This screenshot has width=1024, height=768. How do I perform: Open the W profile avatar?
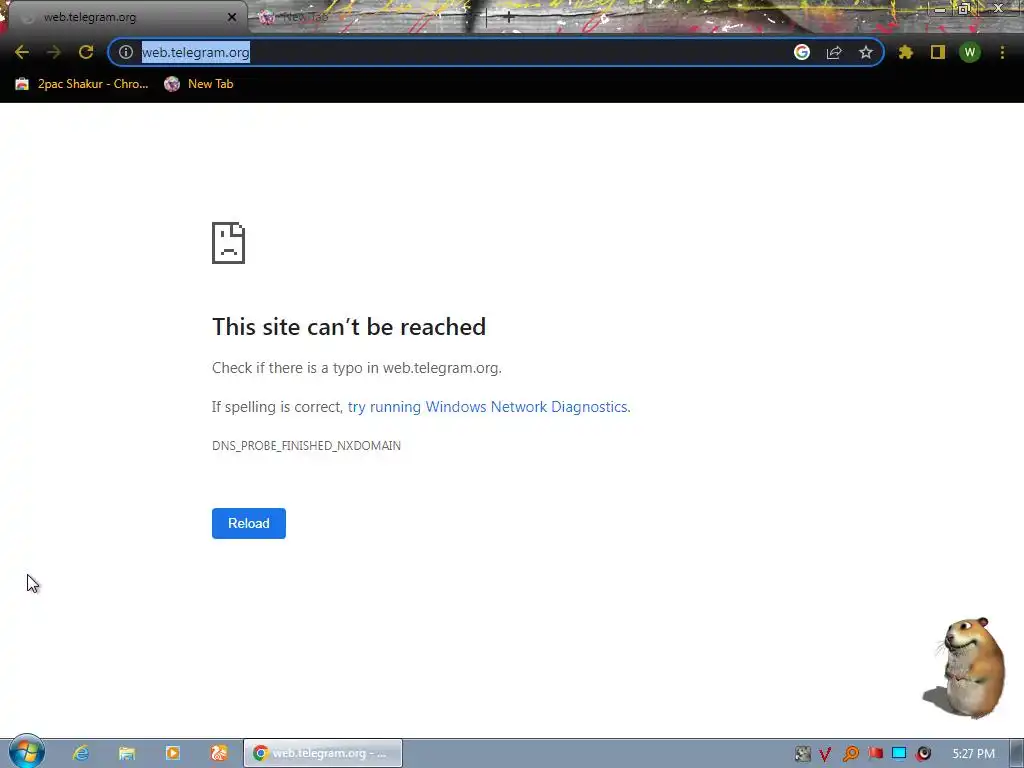970,52
